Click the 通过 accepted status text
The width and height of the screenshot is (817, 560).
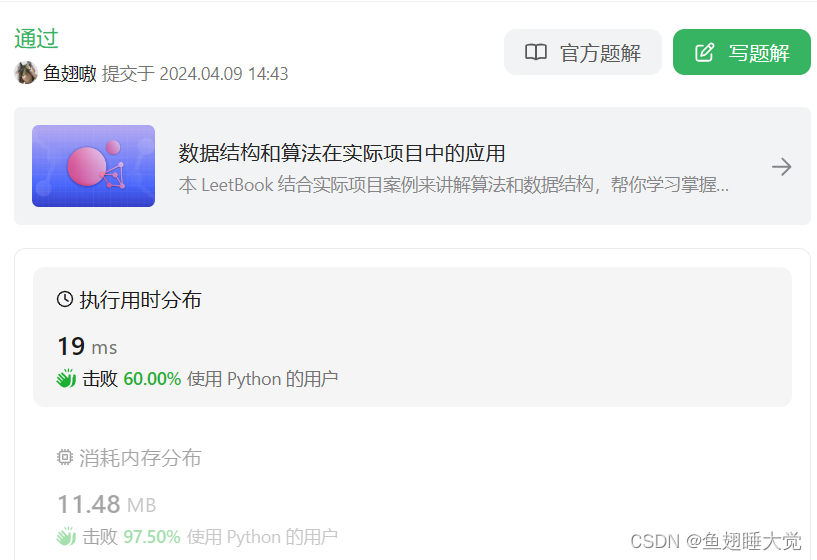pos(36,39)
